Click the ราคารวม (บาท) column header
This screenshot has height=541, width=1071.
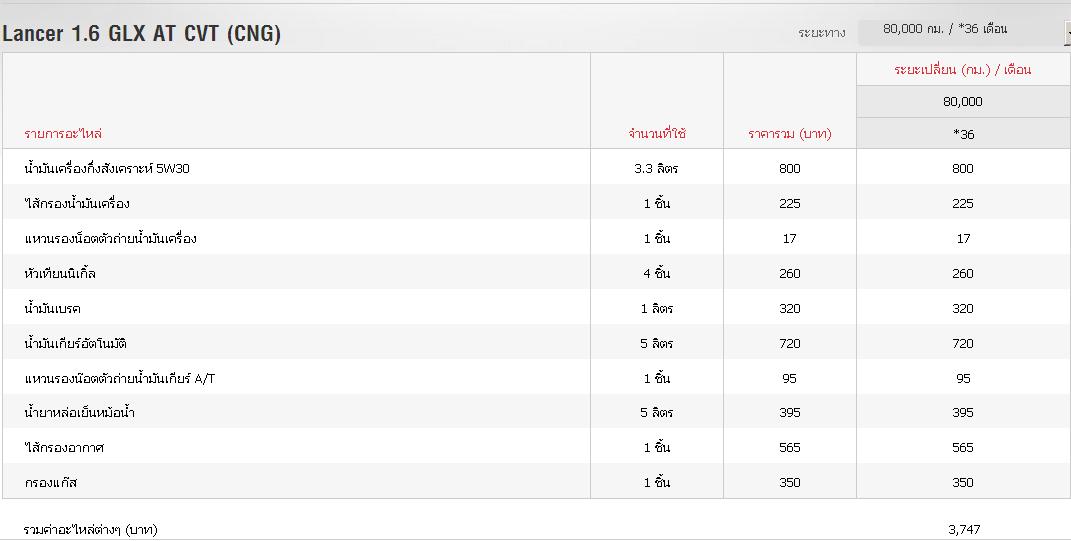point(789,133)
